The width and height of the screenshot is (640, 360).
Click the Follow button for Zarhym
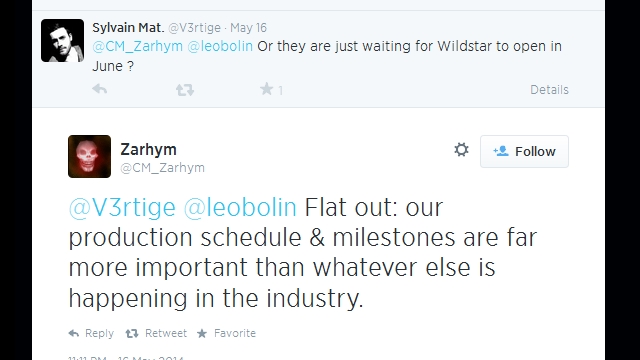pos(524,151)
